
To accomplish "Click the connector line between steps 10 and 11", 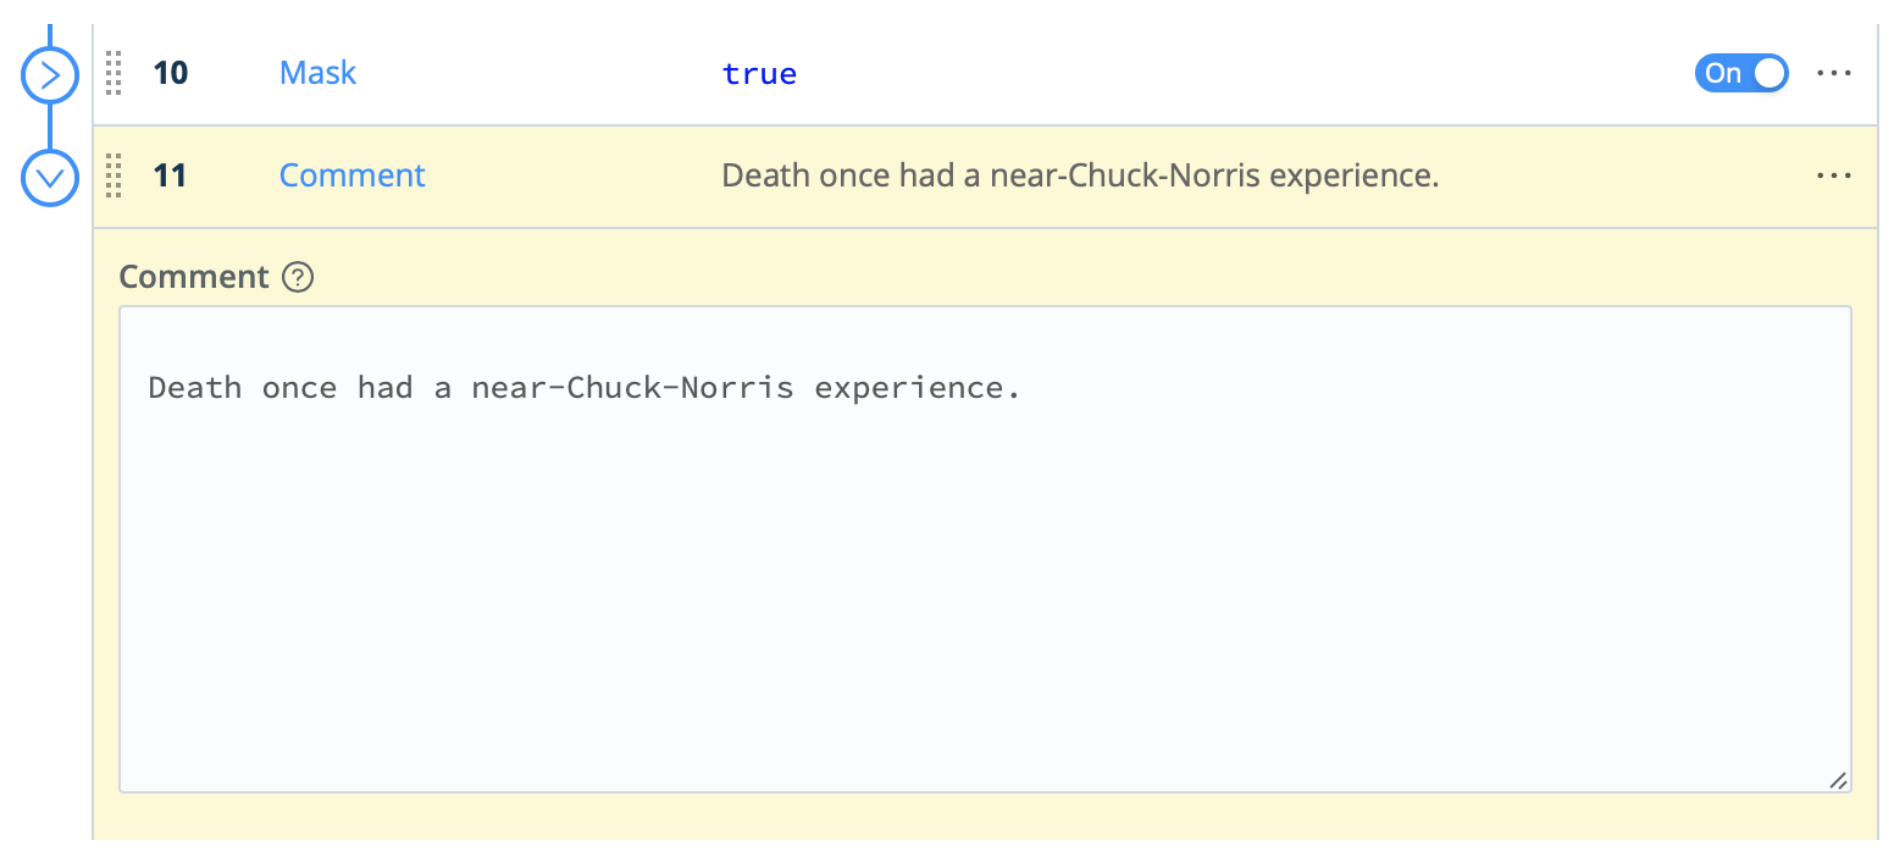I will coord(50,126).
